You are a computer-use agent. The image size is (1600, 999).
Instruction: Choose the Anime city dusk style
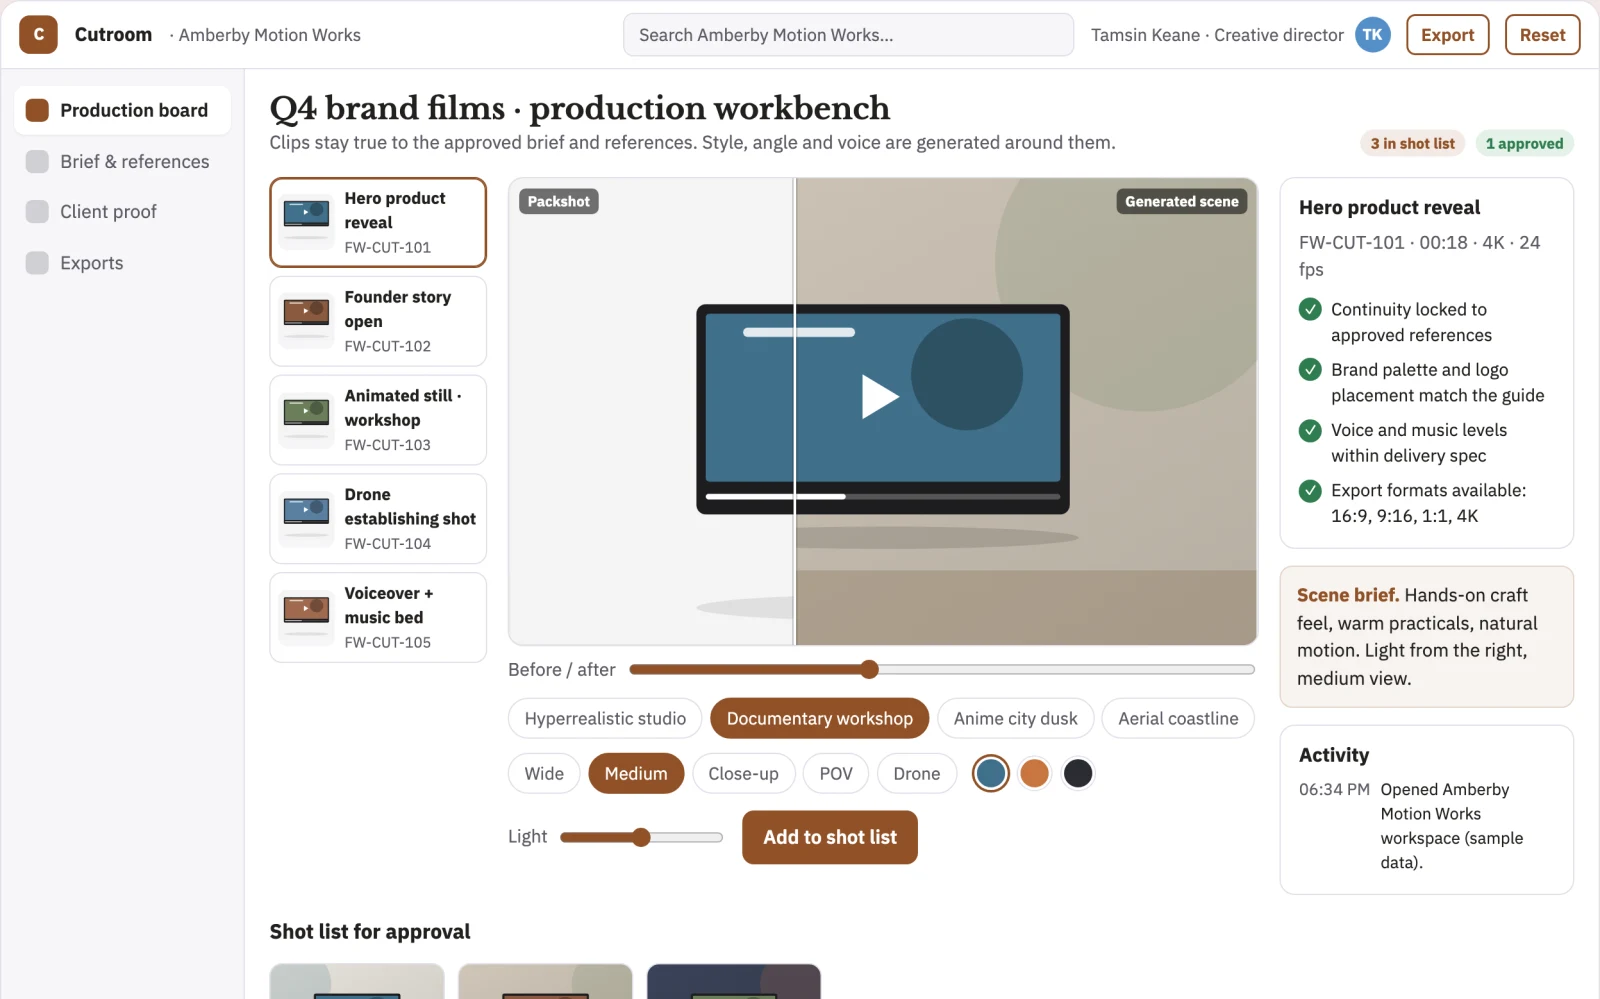tap(1015, 718)
